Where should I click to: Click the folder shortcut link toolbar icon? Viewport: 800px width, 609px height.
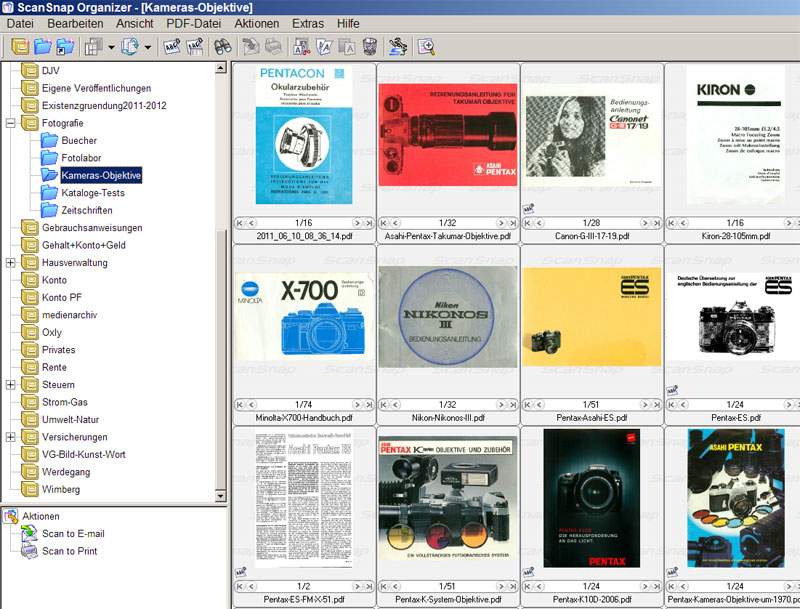coord(65,46)
